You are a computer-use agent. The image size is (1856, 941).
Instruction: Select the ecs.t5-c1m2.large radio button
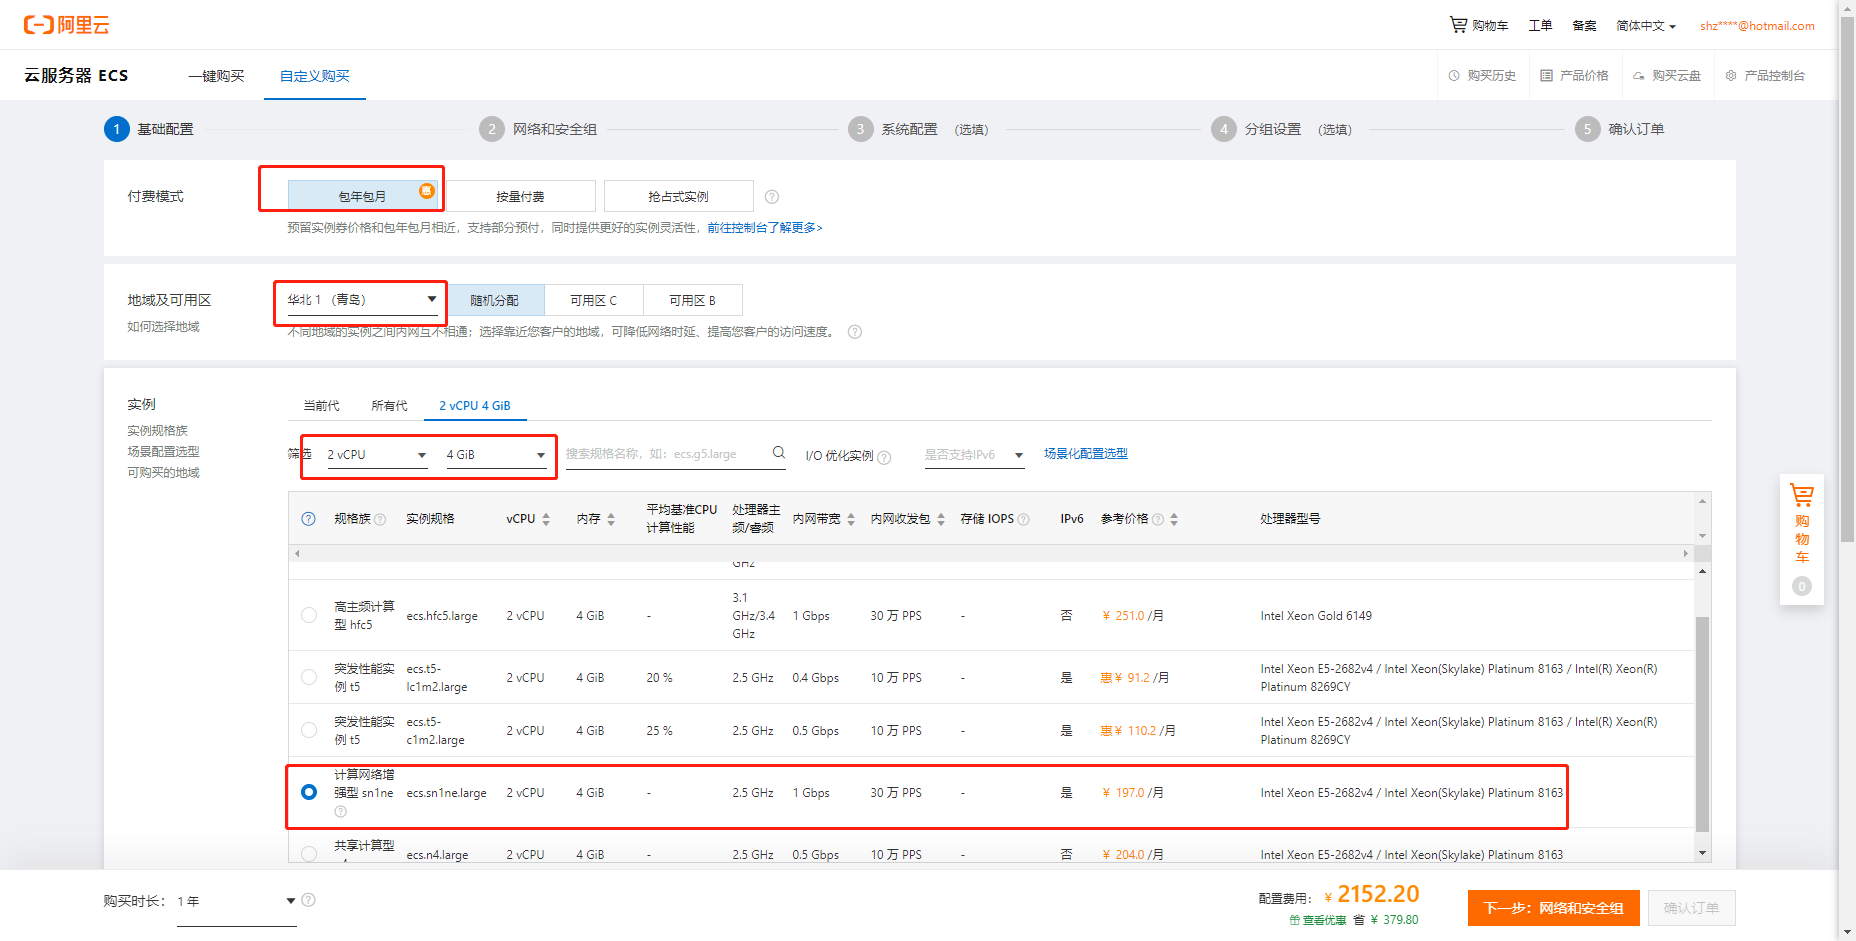(x=309, y=730)
